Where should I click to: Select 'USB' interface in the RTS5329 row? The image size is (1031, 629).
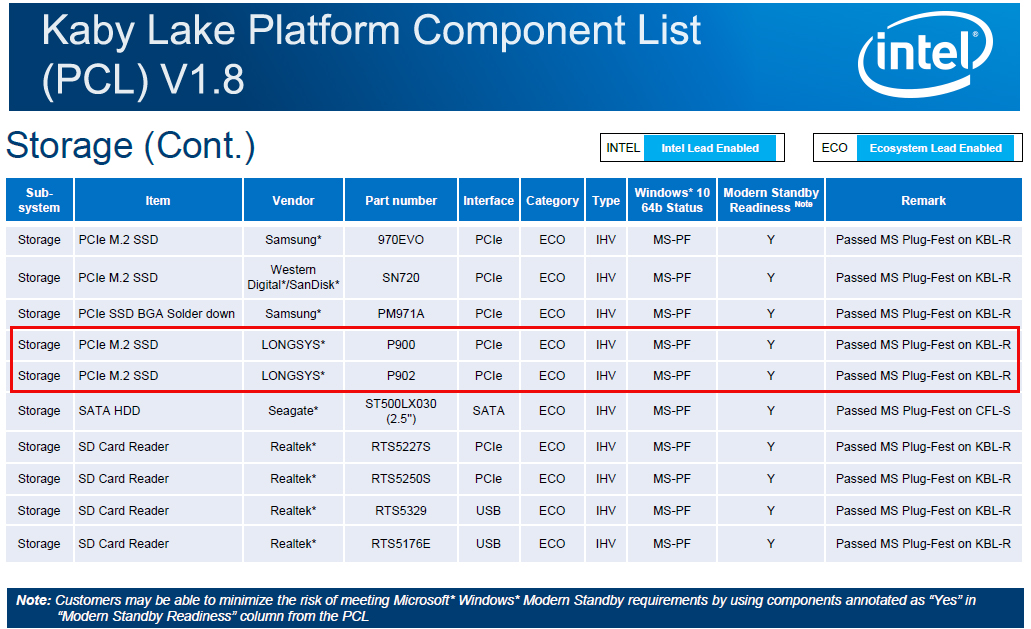click(x=489, y=511)
